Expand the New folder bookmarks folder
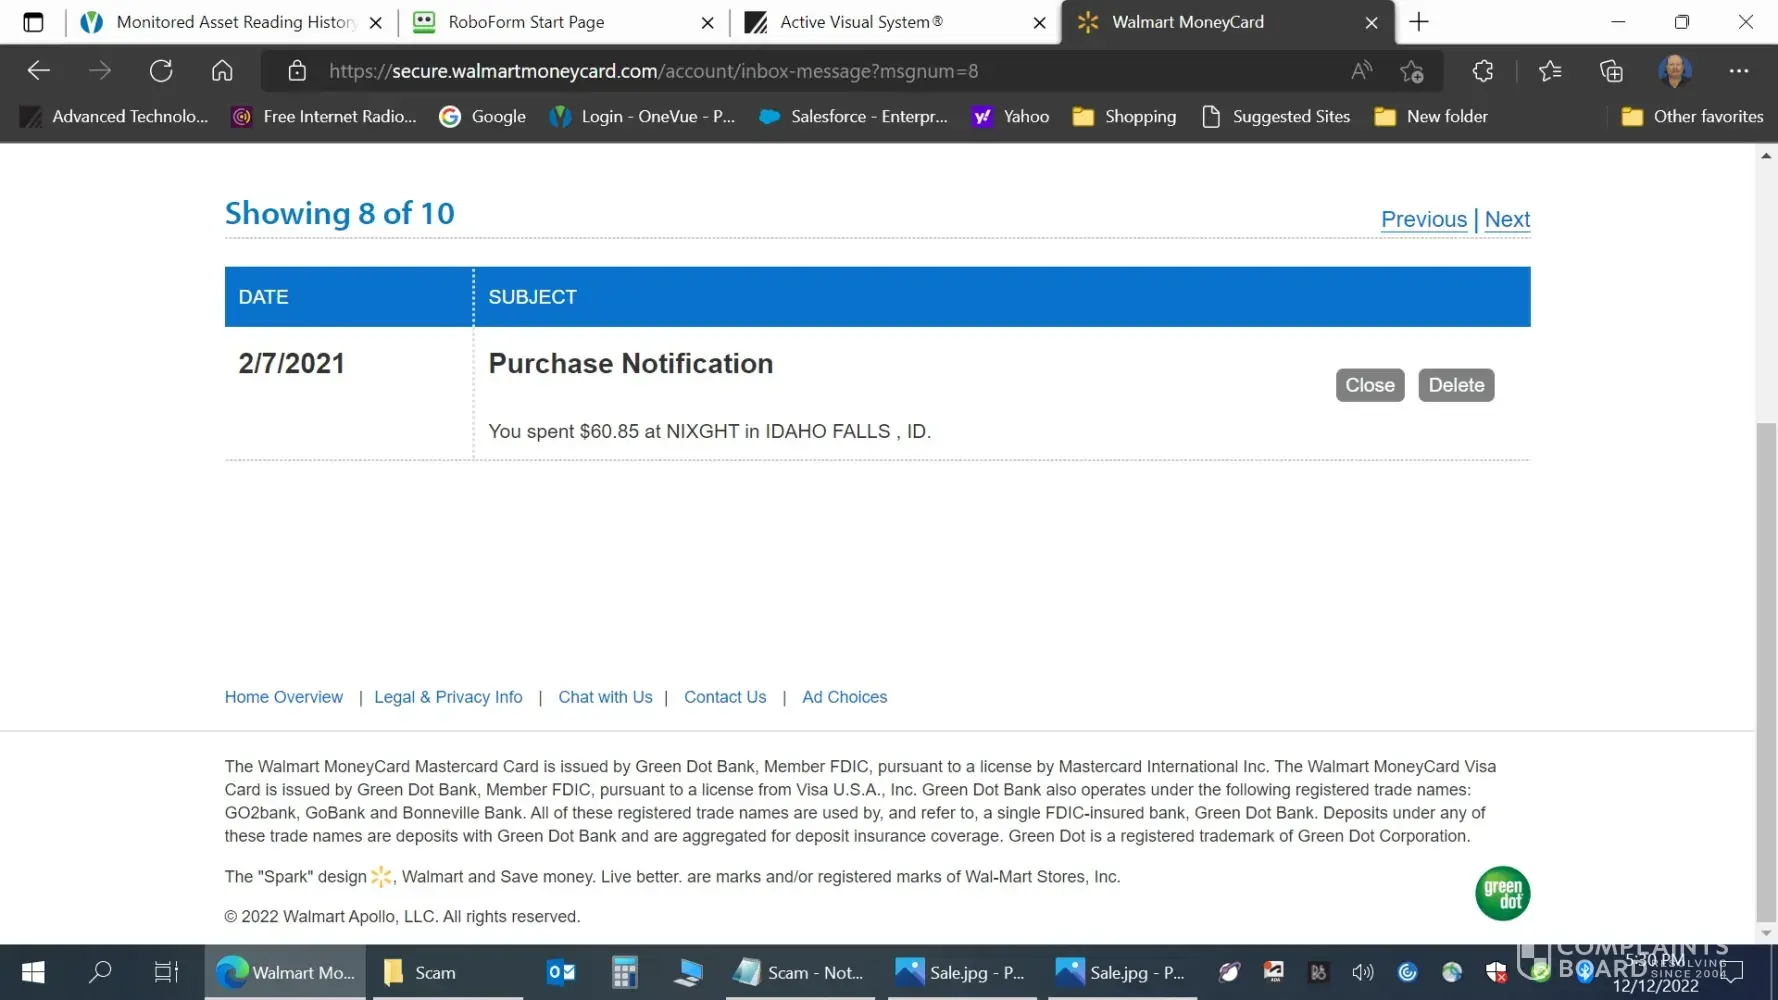 click(1431, 117)
